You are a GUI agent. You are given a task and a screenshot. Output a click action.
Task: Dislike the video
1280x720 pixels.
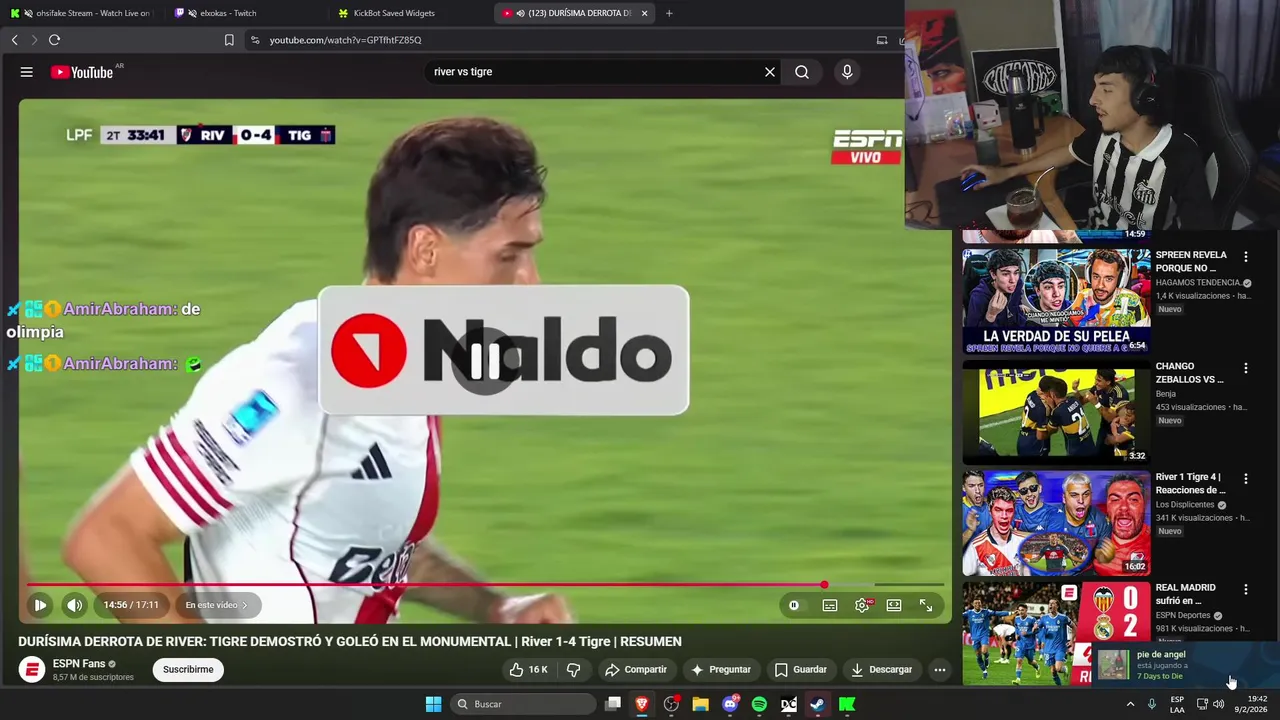pos(574,669)
